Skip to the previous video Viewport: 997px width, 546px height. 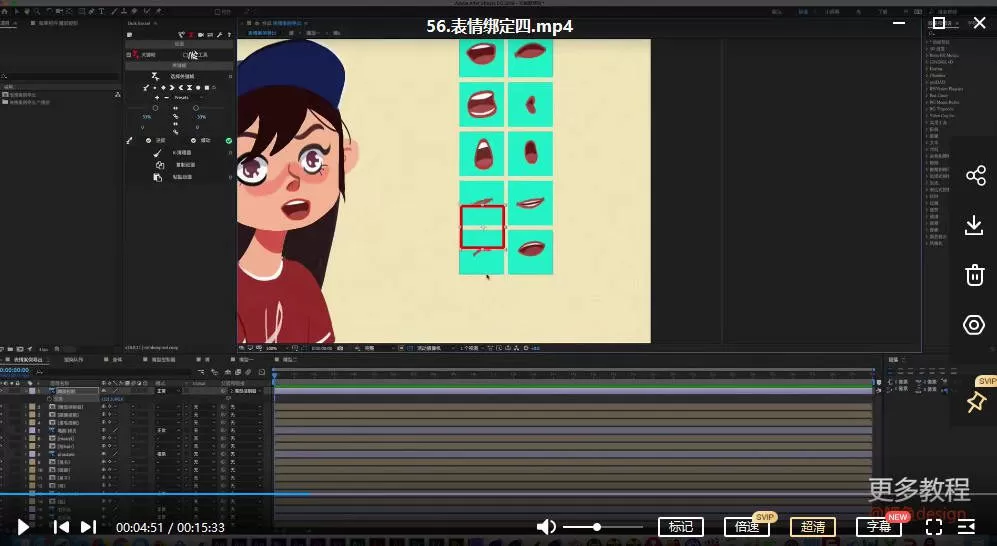(61, 526)
